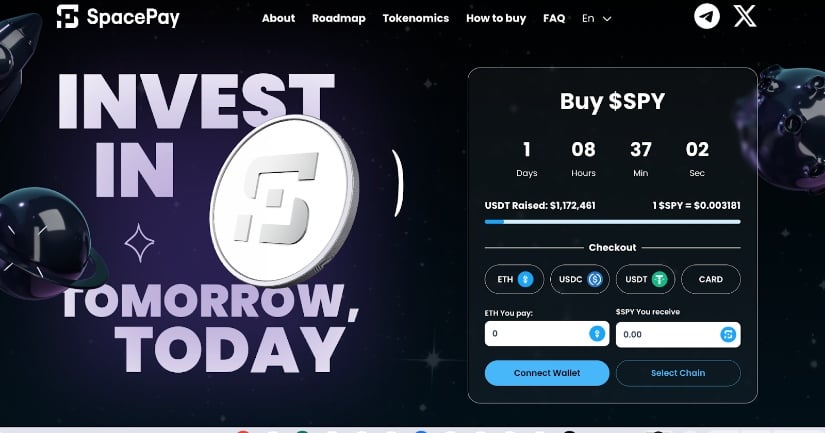The image size is (825, 433).
Task: Open the How to buy page
Action: (496, 18)
